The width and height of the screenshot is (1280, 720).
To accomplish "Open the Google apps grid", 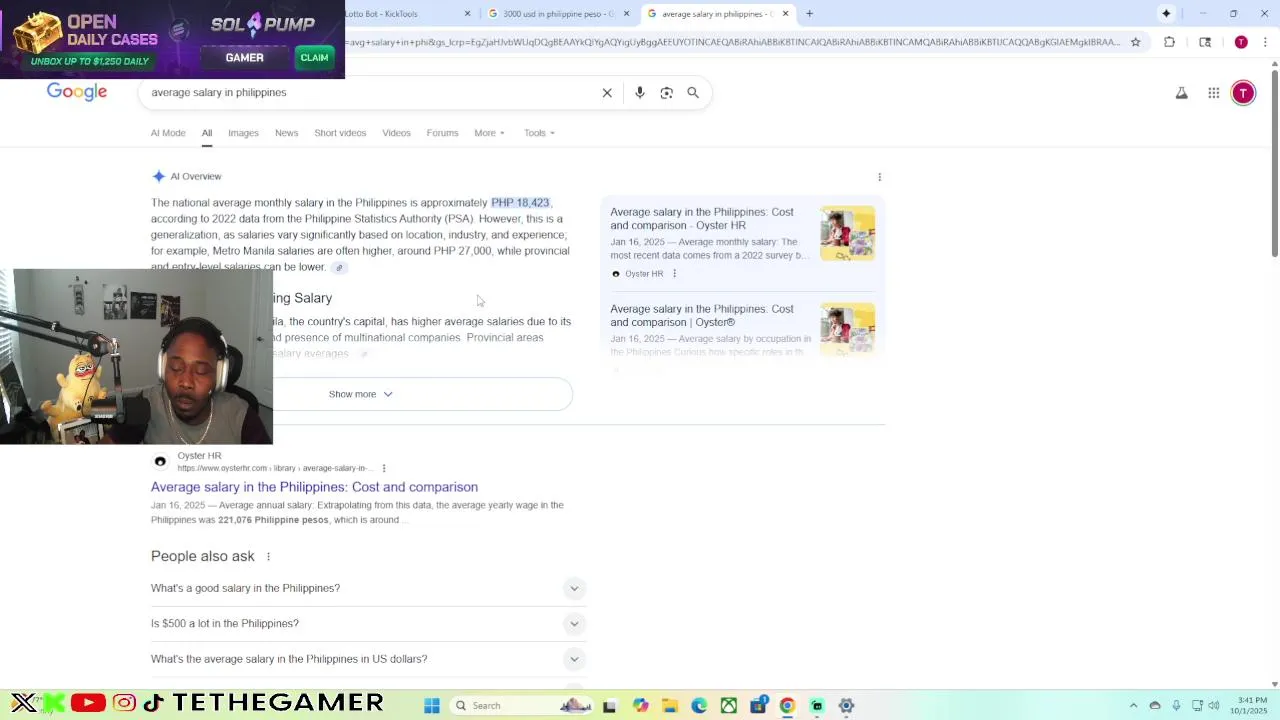I will 1213,93.
